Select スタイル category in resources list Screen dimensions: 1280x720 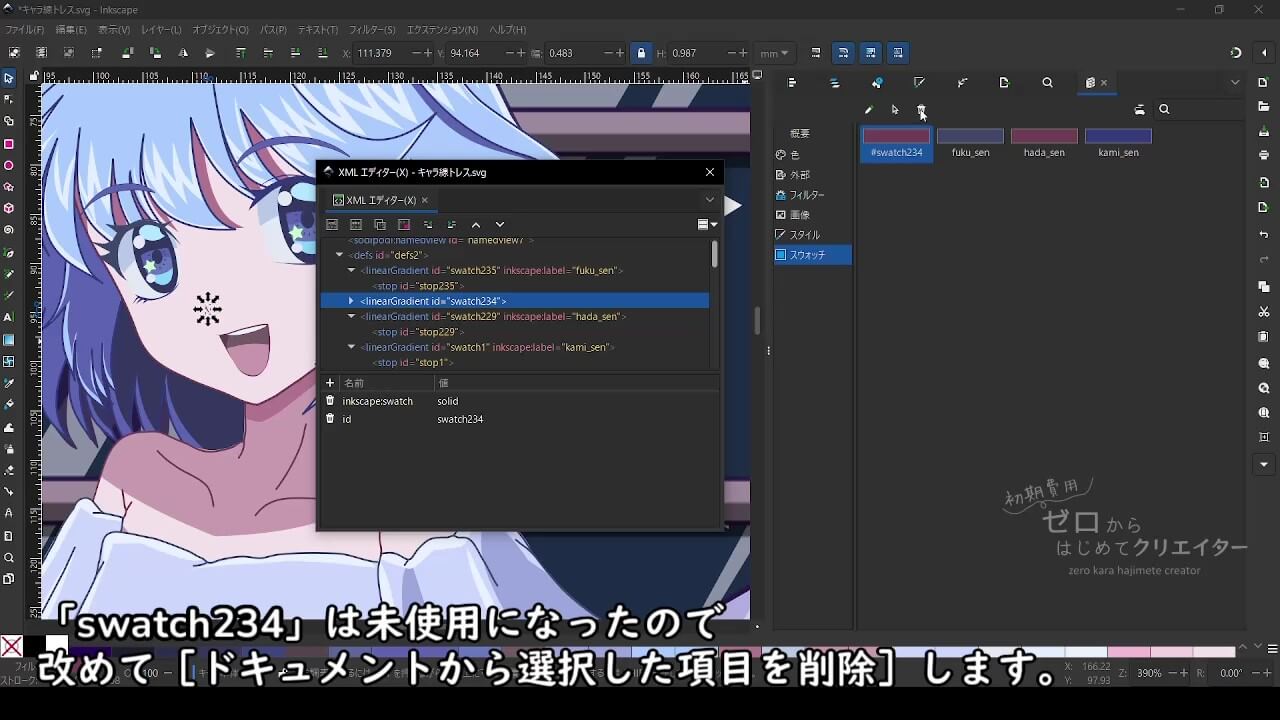pos(813,235)
